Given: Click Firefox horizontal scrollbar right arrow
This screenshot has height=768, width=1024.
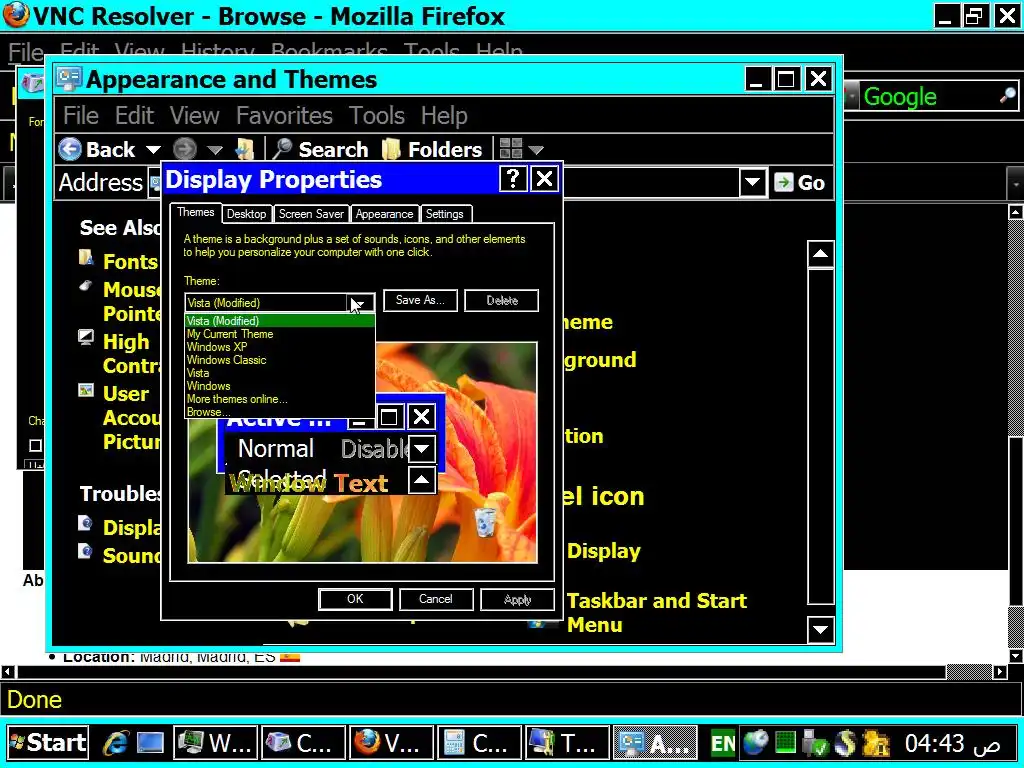Looking at the screenshot, I should click(x=1000, y=671).
